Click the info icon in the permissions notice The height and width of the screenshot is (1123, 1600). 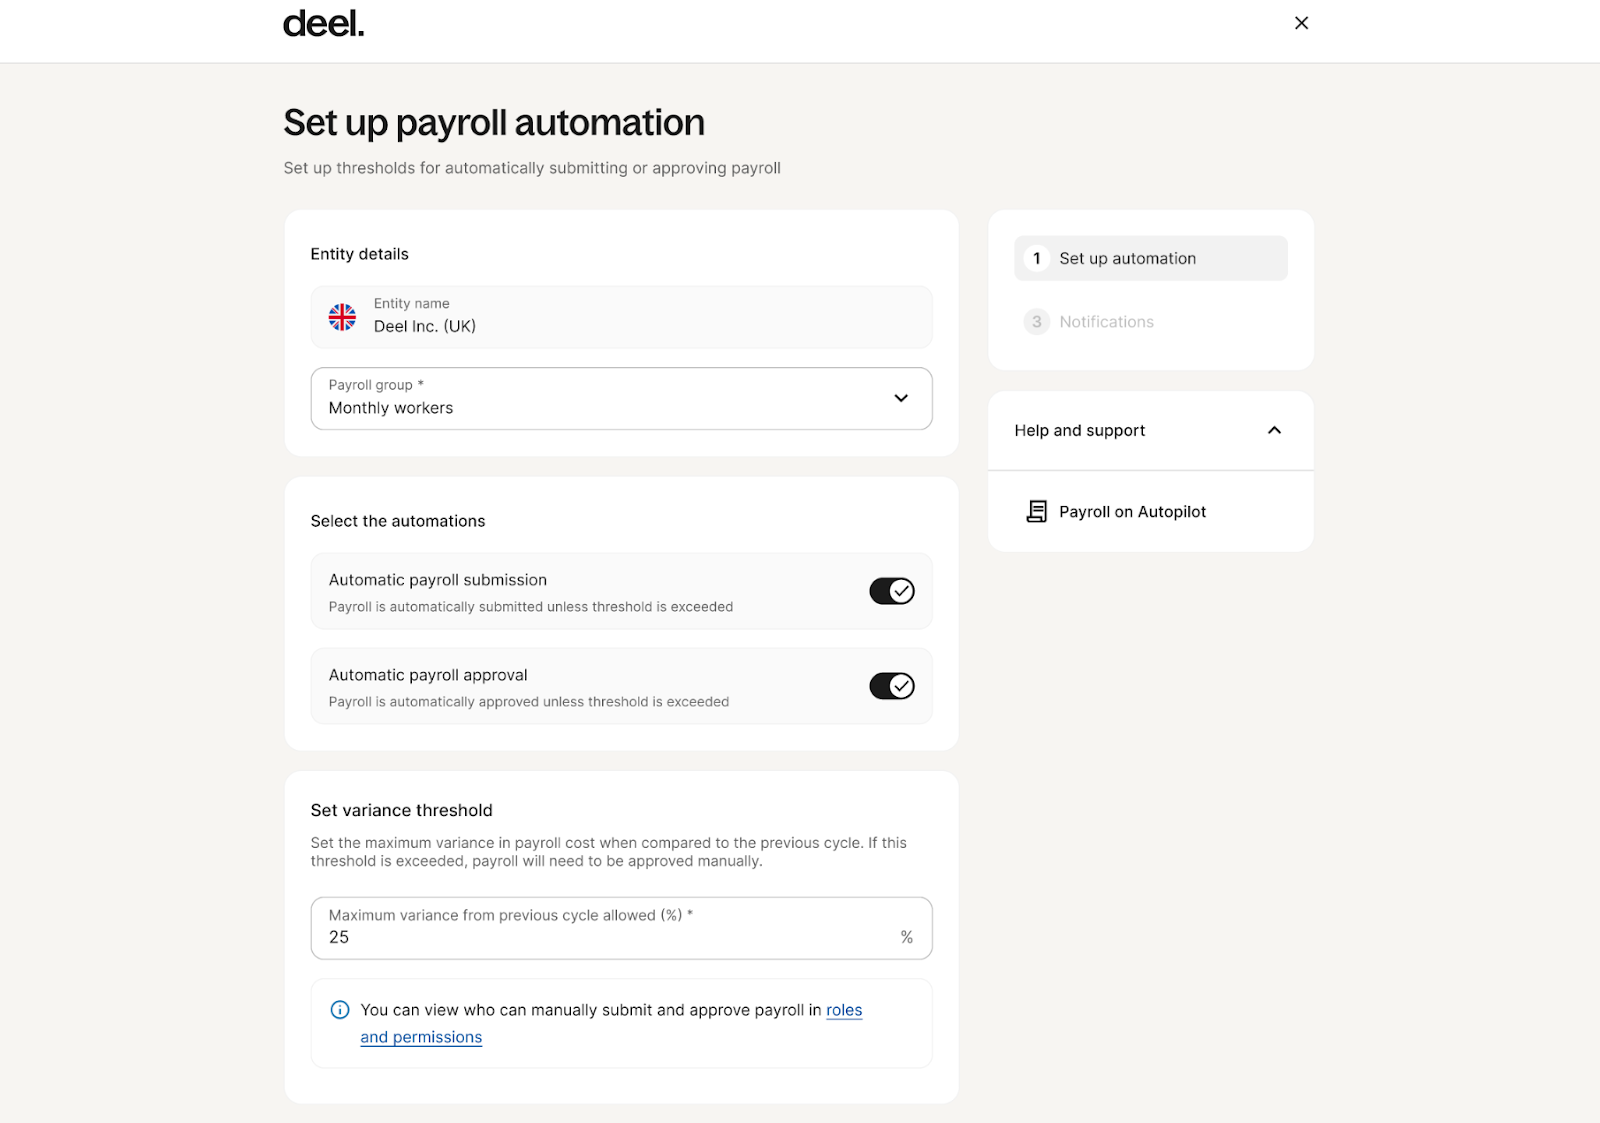(x=340, y=1010)
